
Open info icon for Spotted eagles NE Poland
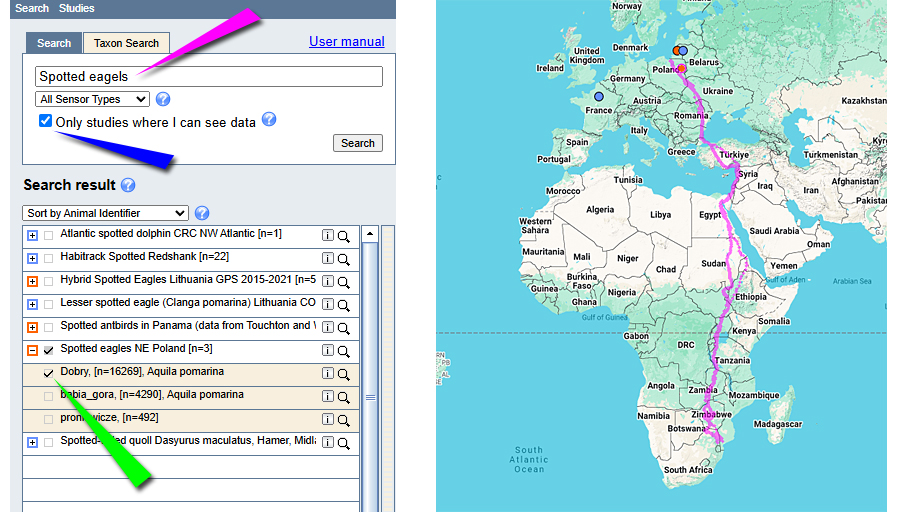pyautogui.click(x=327, y=351)
